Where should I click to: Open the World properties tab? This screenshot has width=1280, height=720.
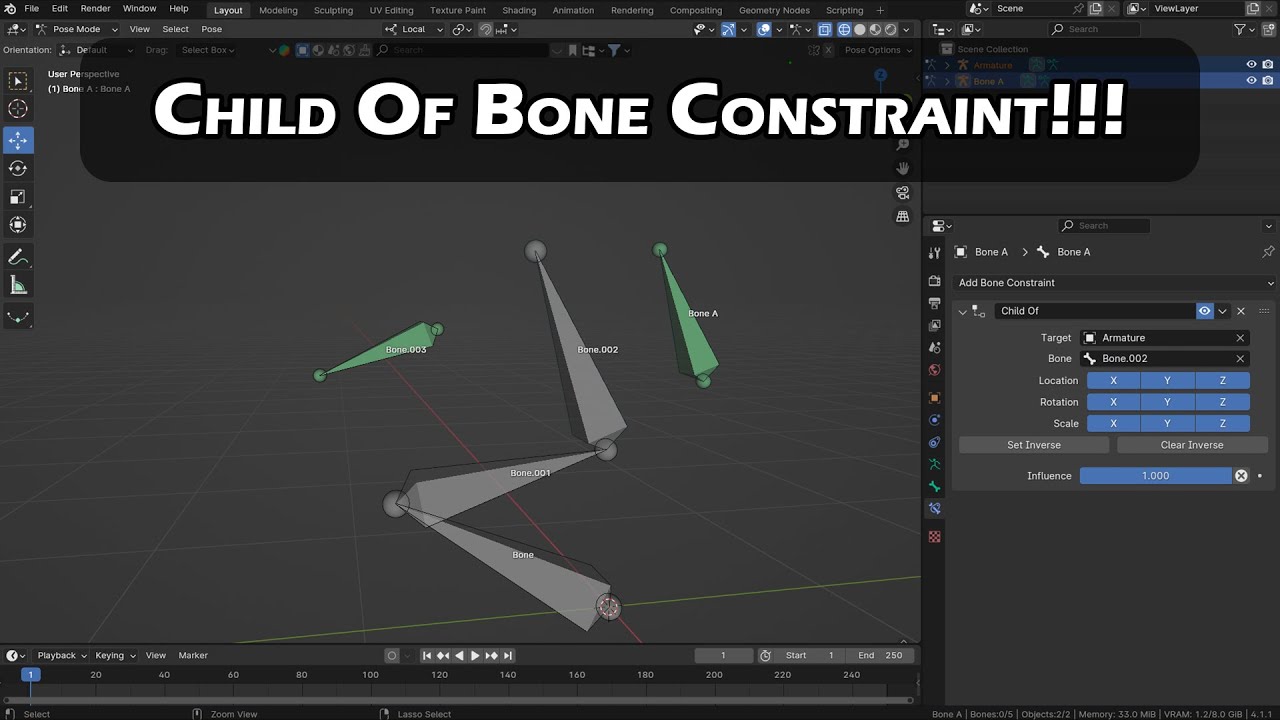click(934, 370)
